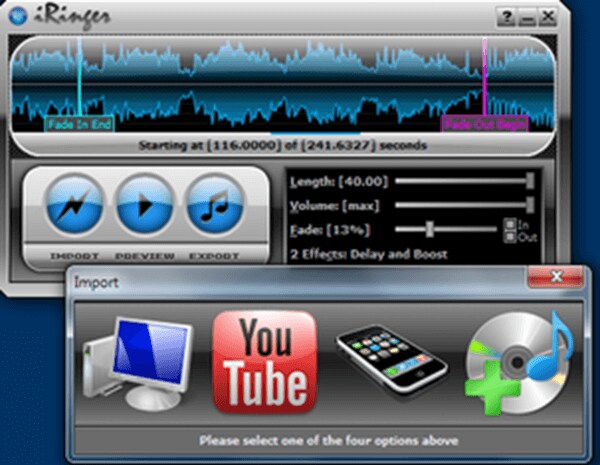
Task: Click the Export music note button
Action: [215, 203]
